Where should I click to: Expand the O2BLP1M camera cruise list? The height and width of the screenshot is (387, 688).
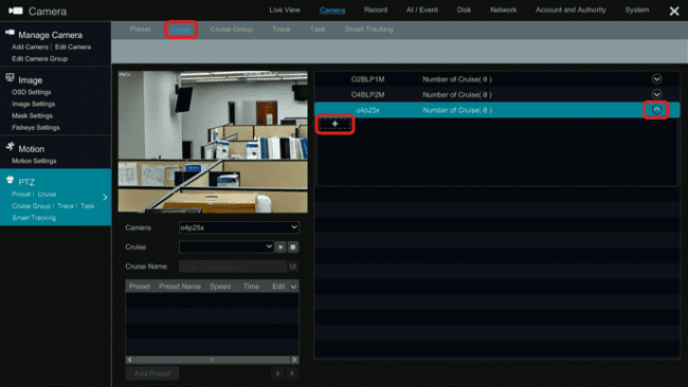656,79
